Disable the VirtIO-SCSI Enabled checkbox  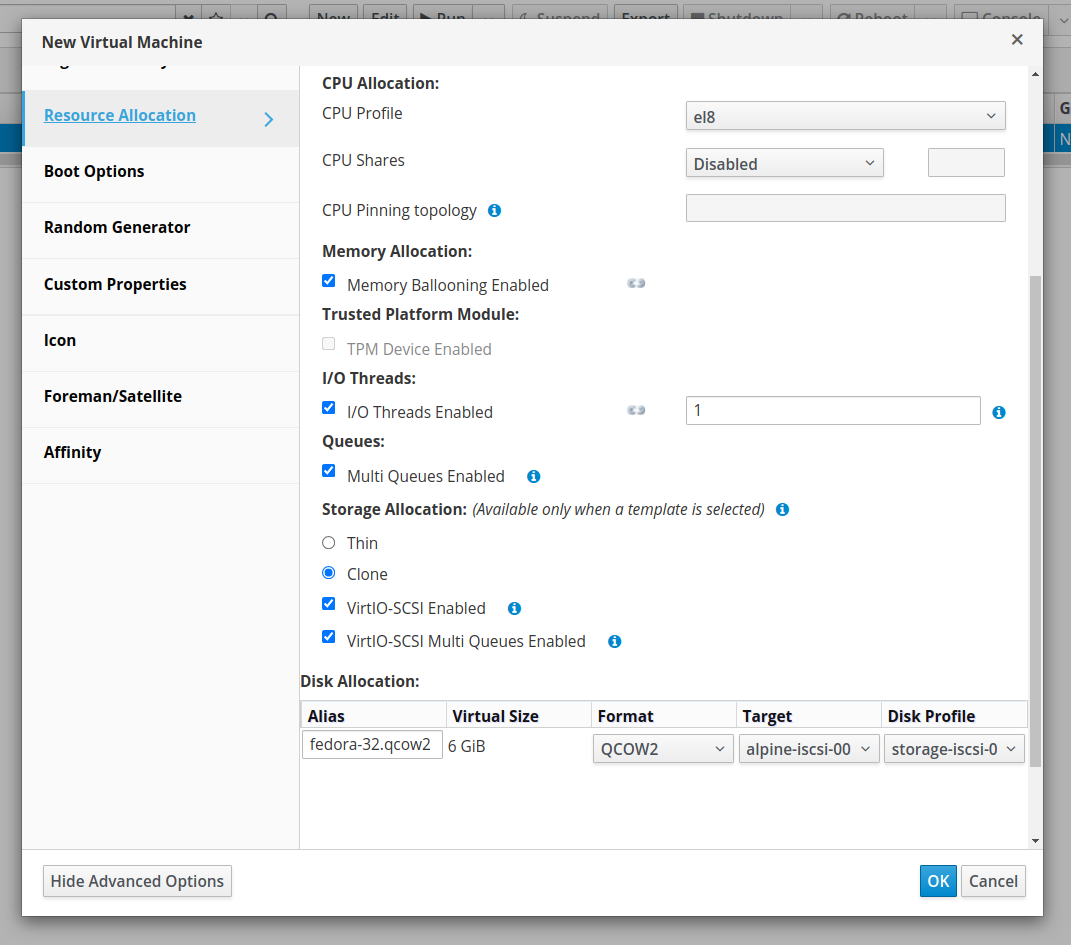click(329, 604)
